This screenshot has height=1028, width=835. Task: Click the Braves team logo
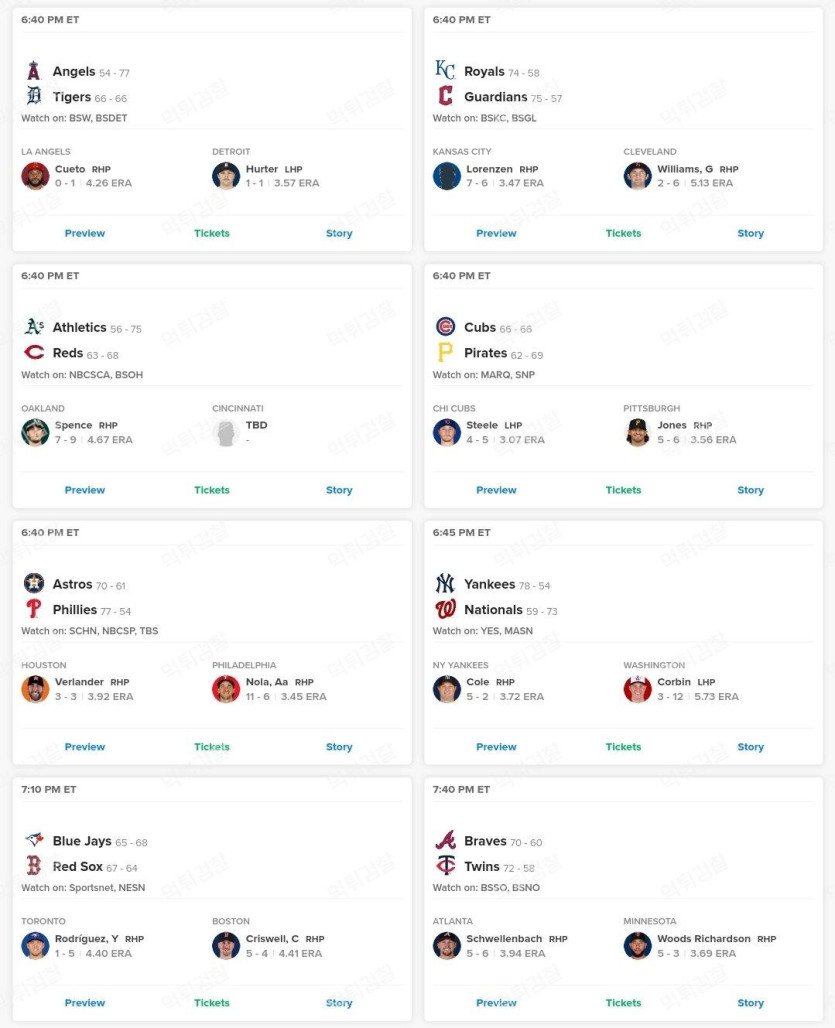pos(445,840)
